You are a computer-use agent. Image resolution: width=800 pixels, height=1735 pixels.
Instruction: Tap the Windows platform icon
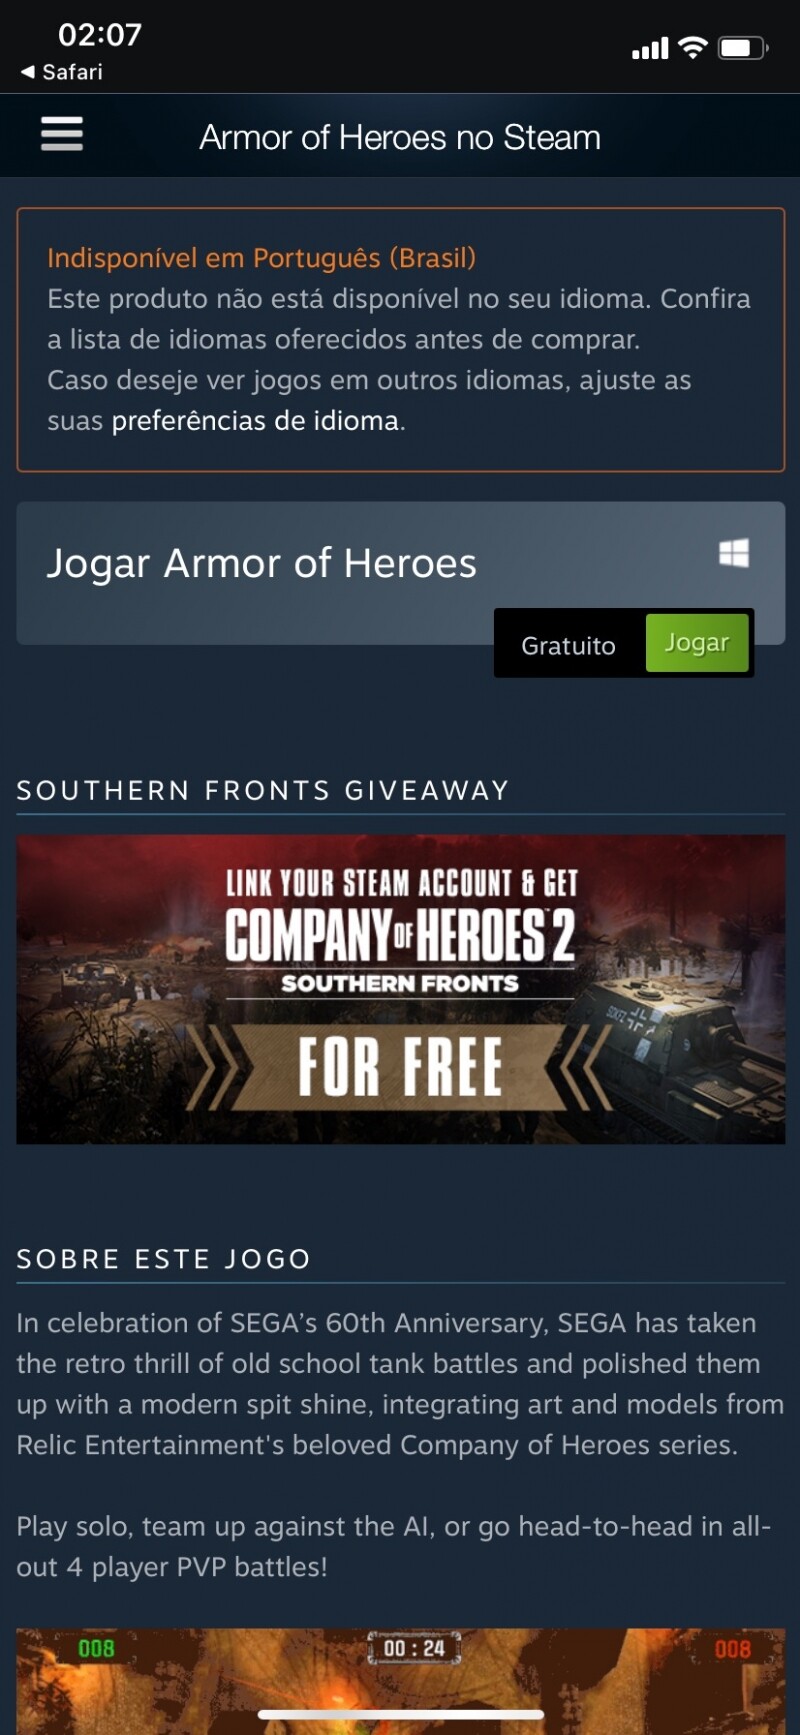coord(734,553)
